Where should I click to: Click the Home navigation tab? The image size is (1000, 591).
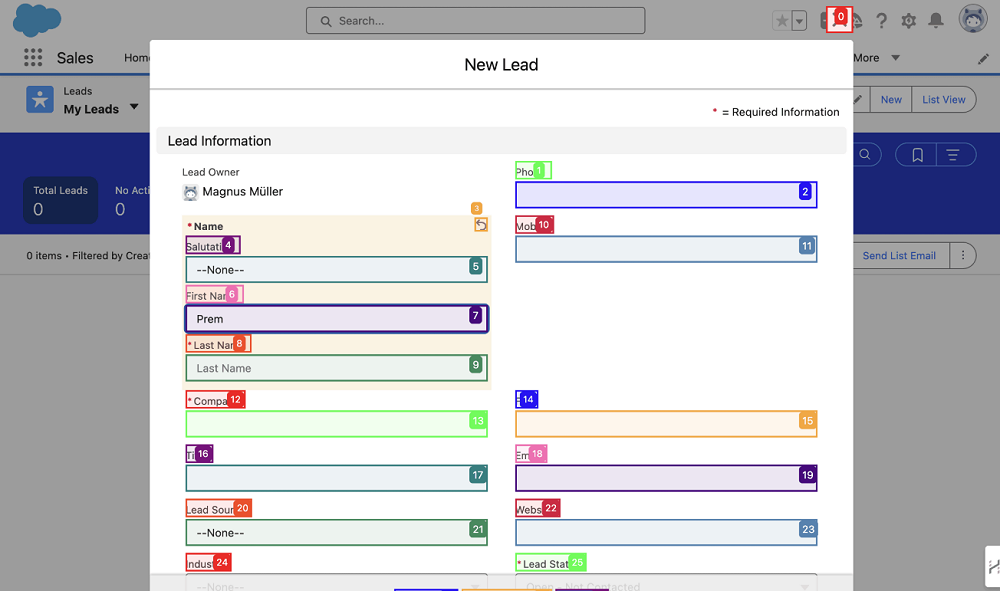click(136, 58)
